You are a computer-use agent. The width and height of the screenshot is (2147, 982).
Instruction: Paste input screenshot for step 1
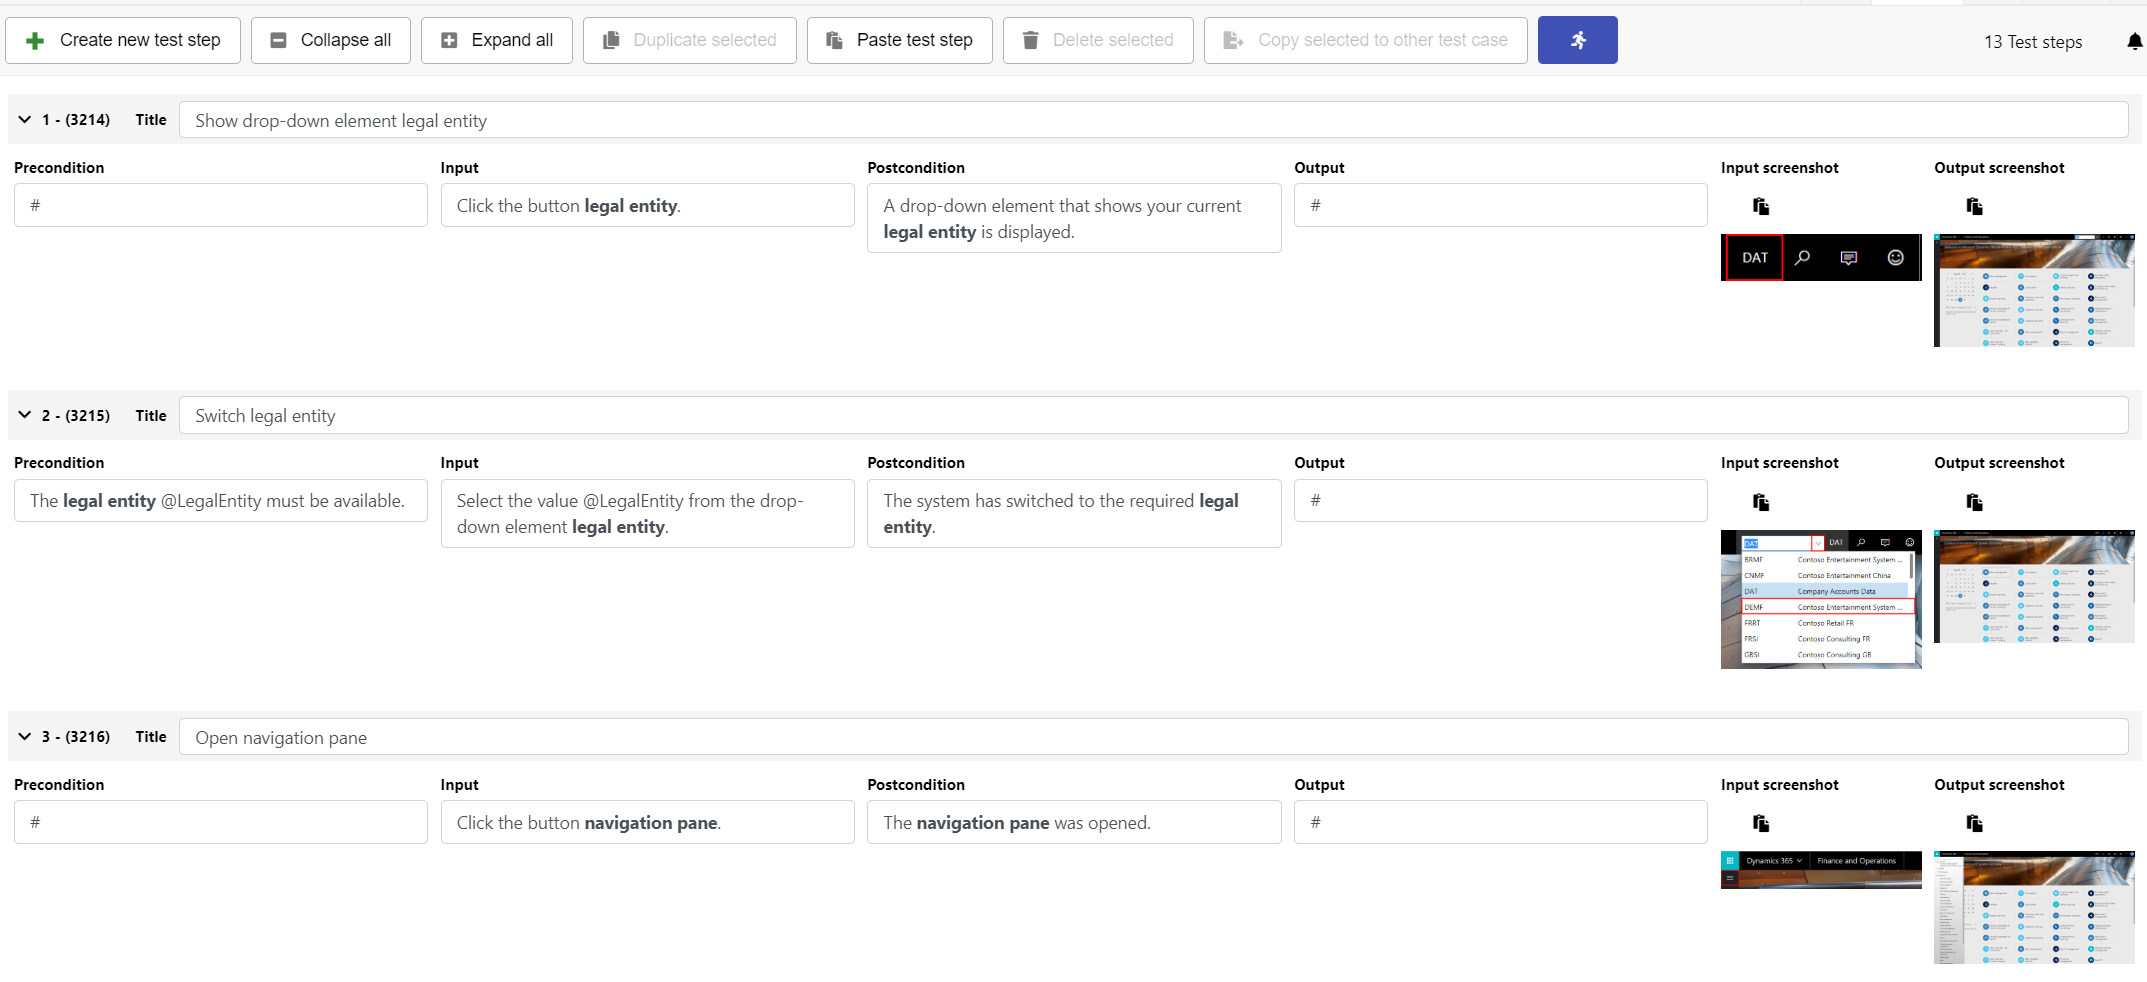[1761, 206]
